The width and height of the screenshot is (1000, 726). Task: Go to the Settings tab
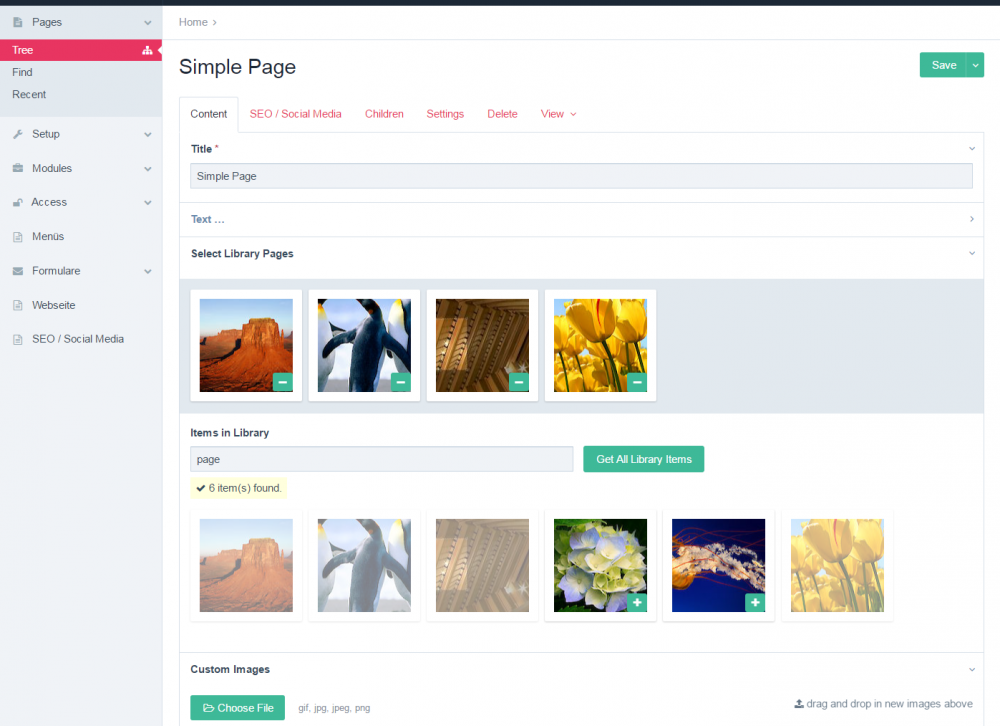point(445,114)
